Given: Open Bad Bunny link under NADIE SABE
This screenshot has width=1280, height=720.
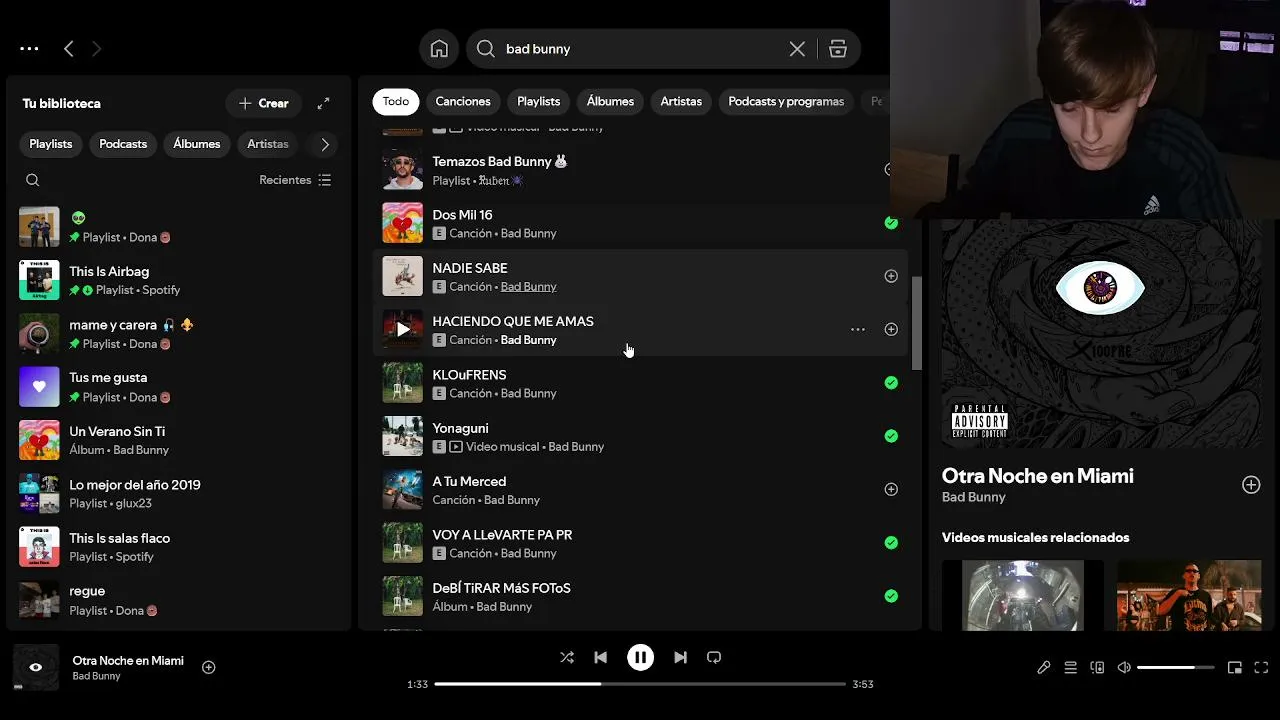Looking at the screenshot, I should (528, 287).
